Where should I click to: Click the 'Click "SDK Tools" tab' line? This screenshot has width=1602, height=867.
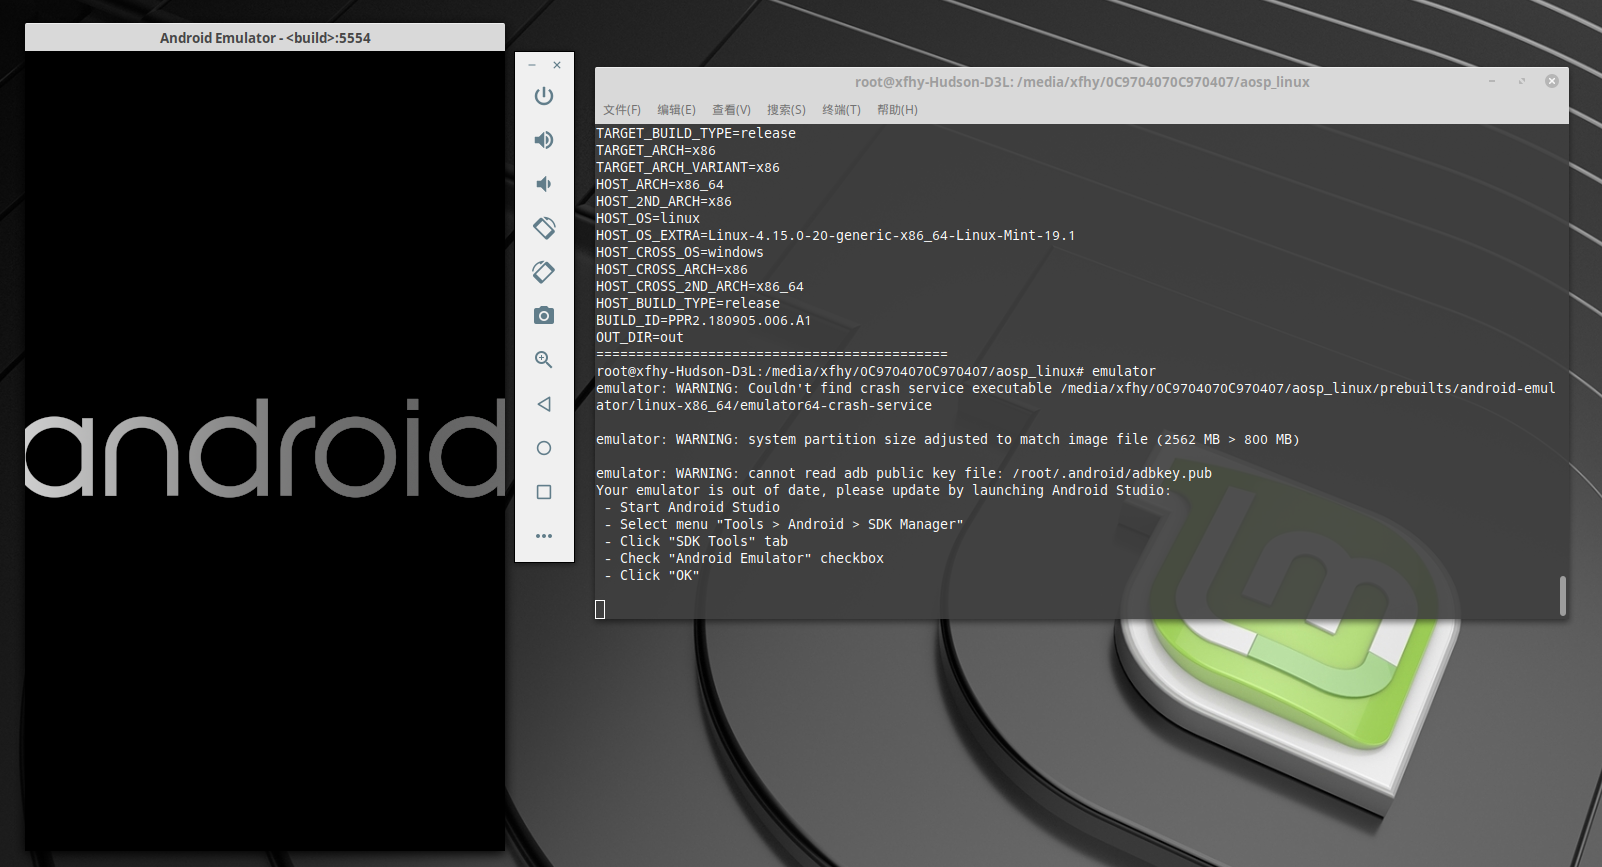[696, 541]
